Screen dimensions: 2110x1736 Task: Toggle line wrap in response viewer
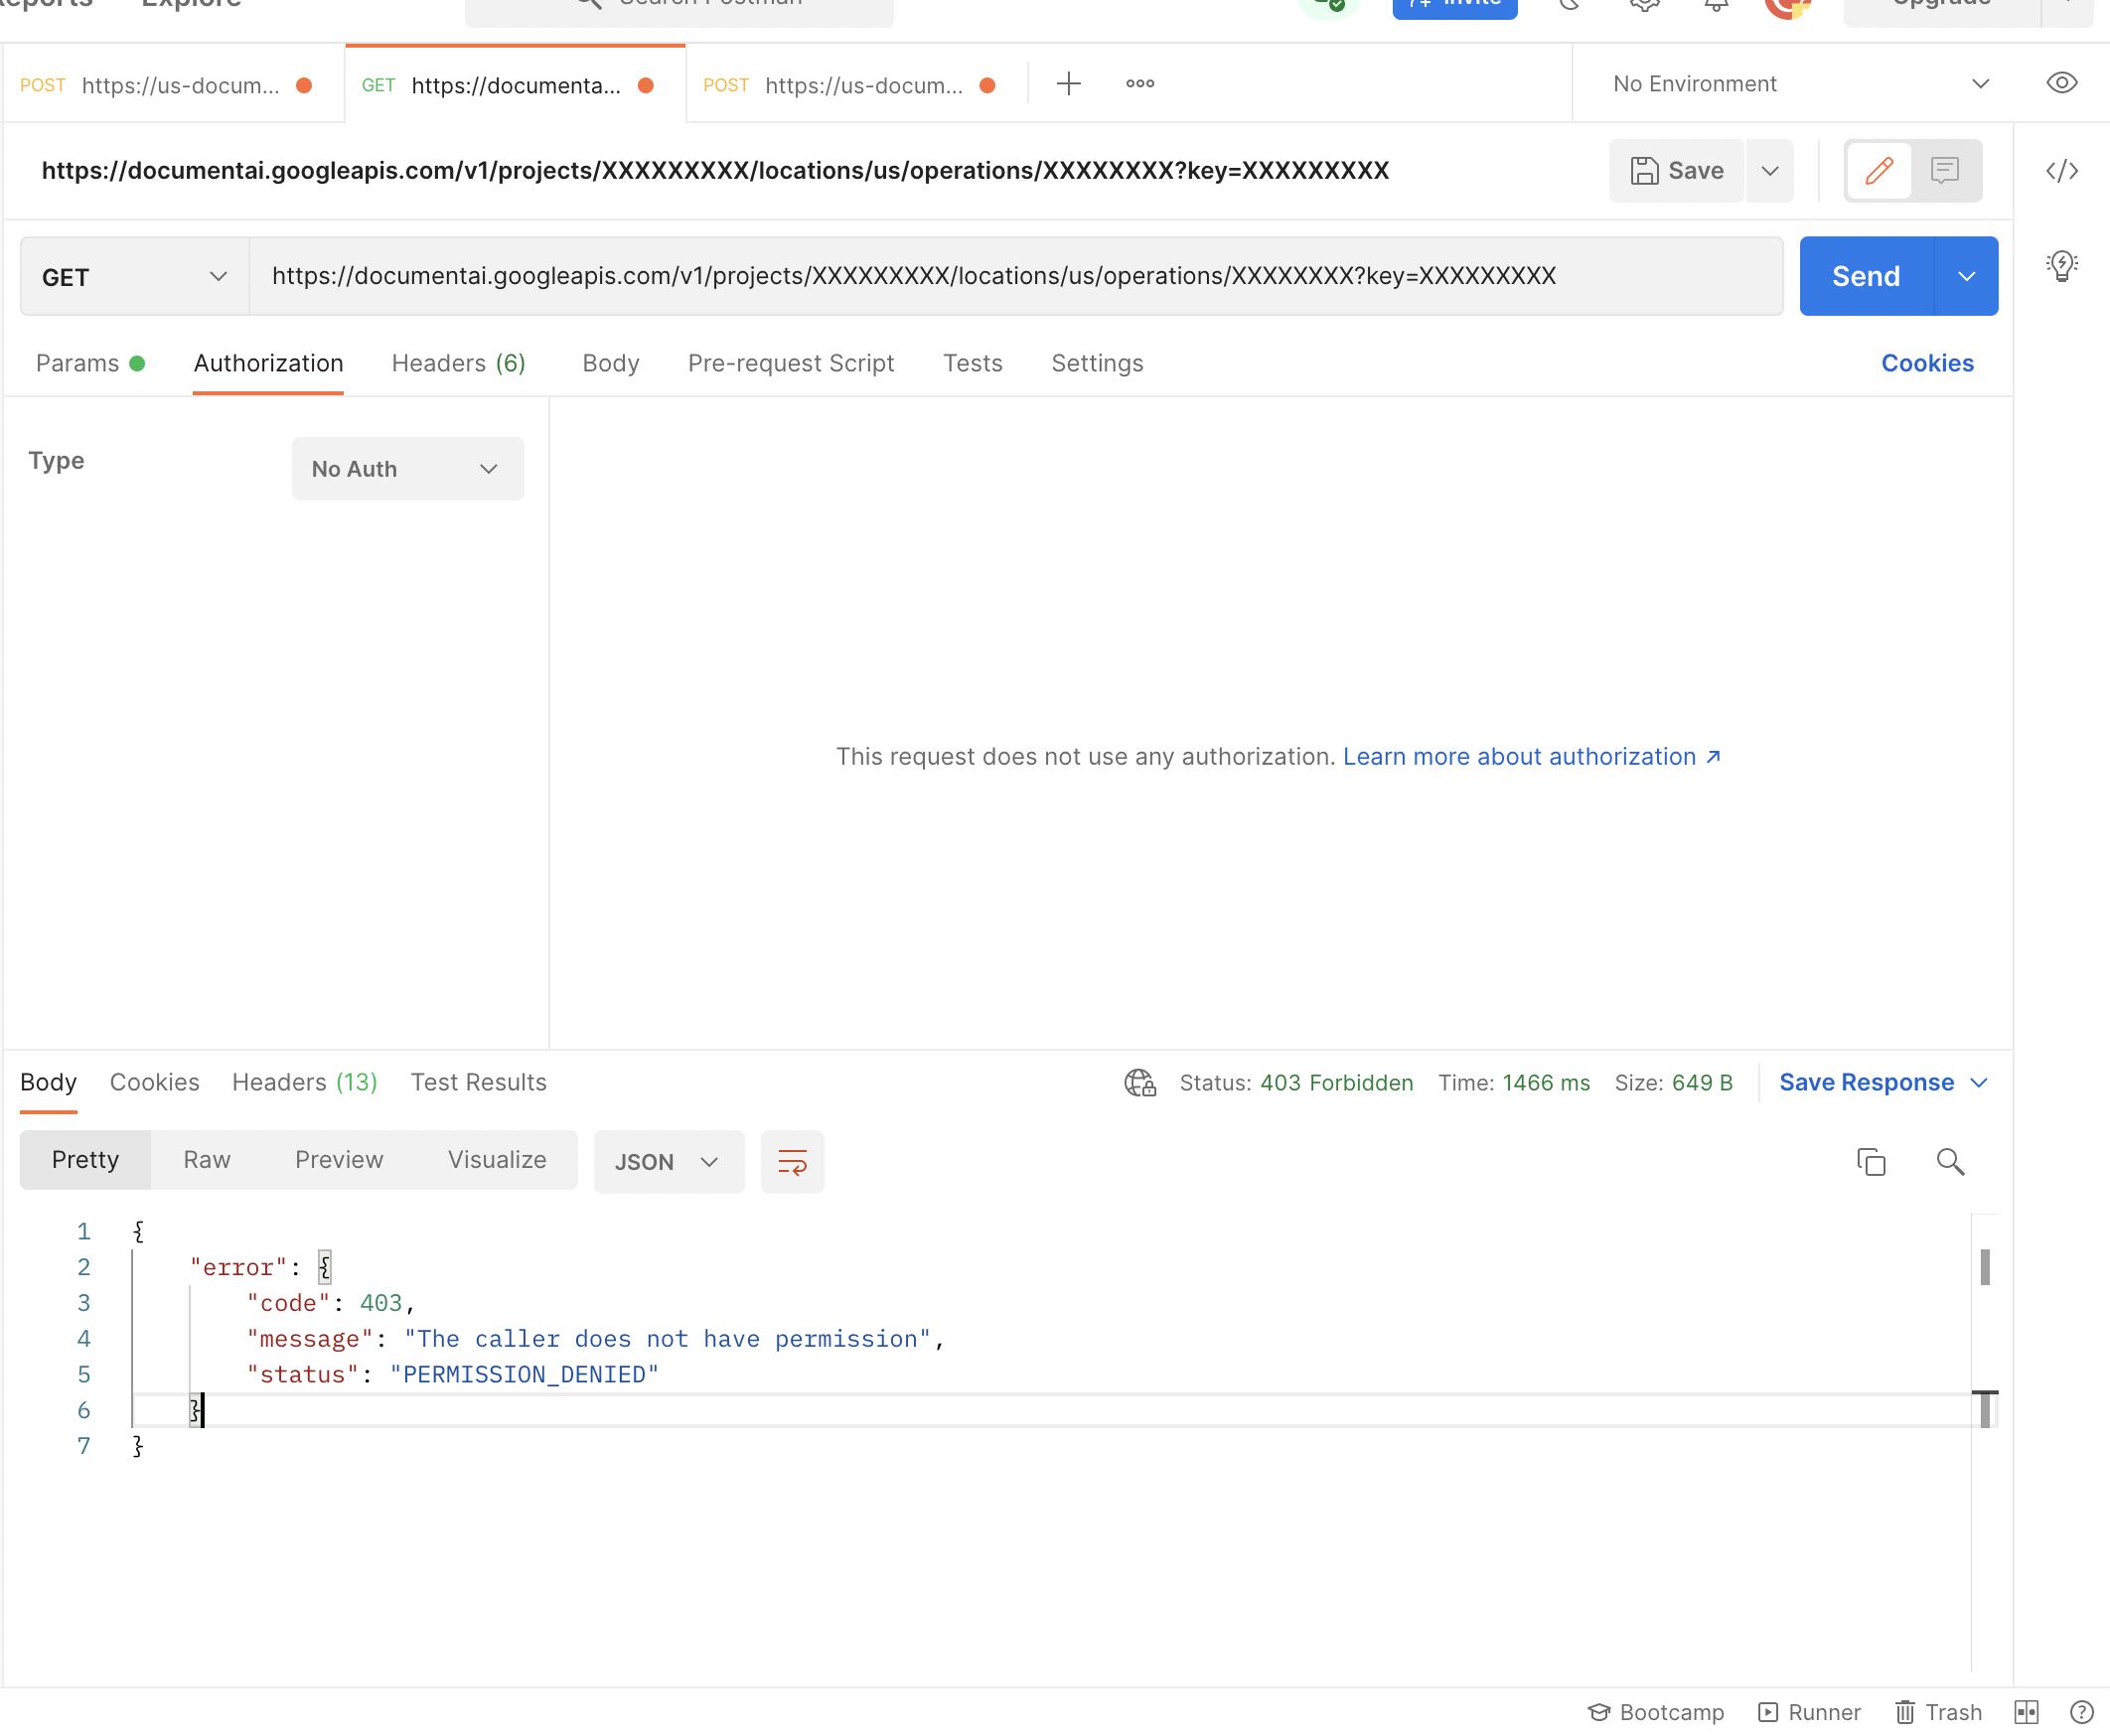point(792,1162)
